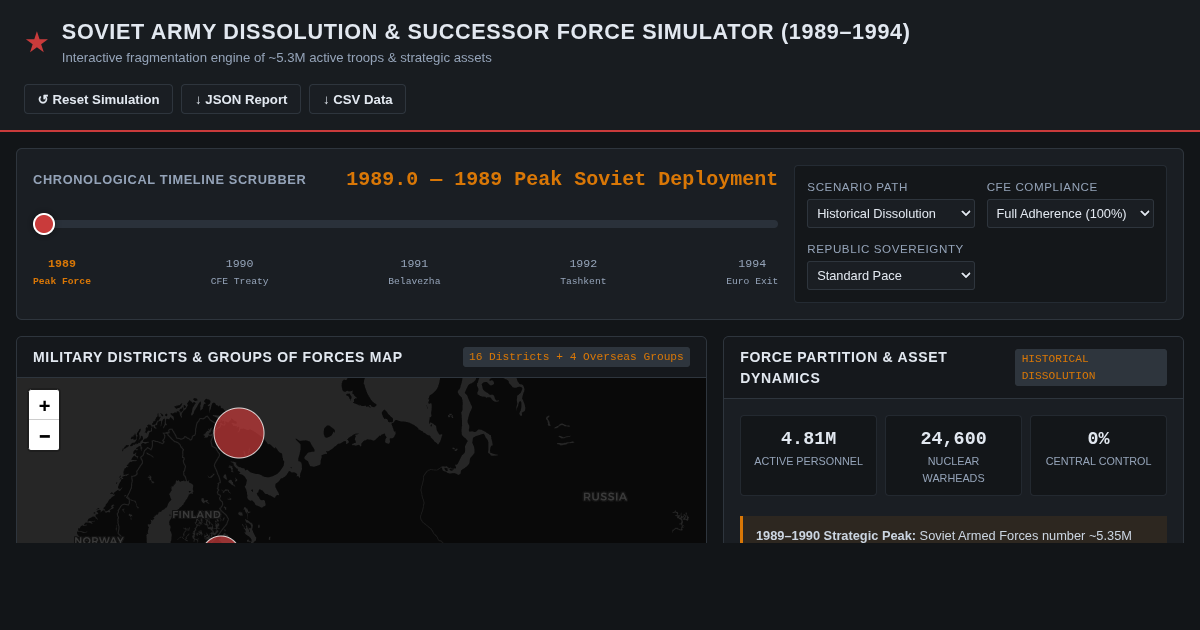Click the 1989–1990 Strategic Peak note
This screenshot has height=630, width=1200.
(x=953, y=530)
